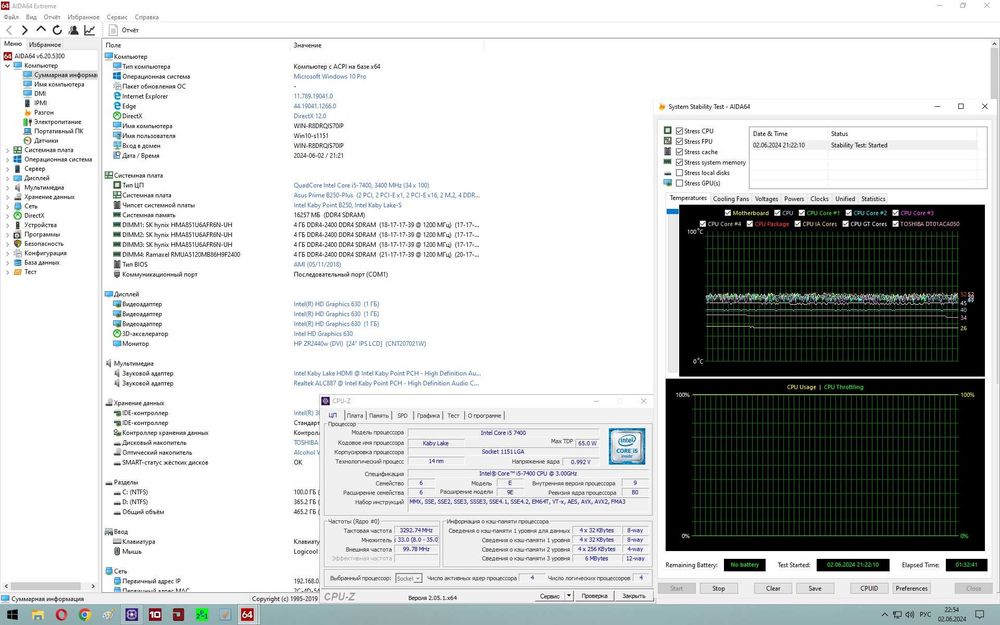This screenshot has height=625, width=1000.
Task: Click the Microsoft Windows 10 Pro link
Action: pyautogui.click(x=330, y=77)
